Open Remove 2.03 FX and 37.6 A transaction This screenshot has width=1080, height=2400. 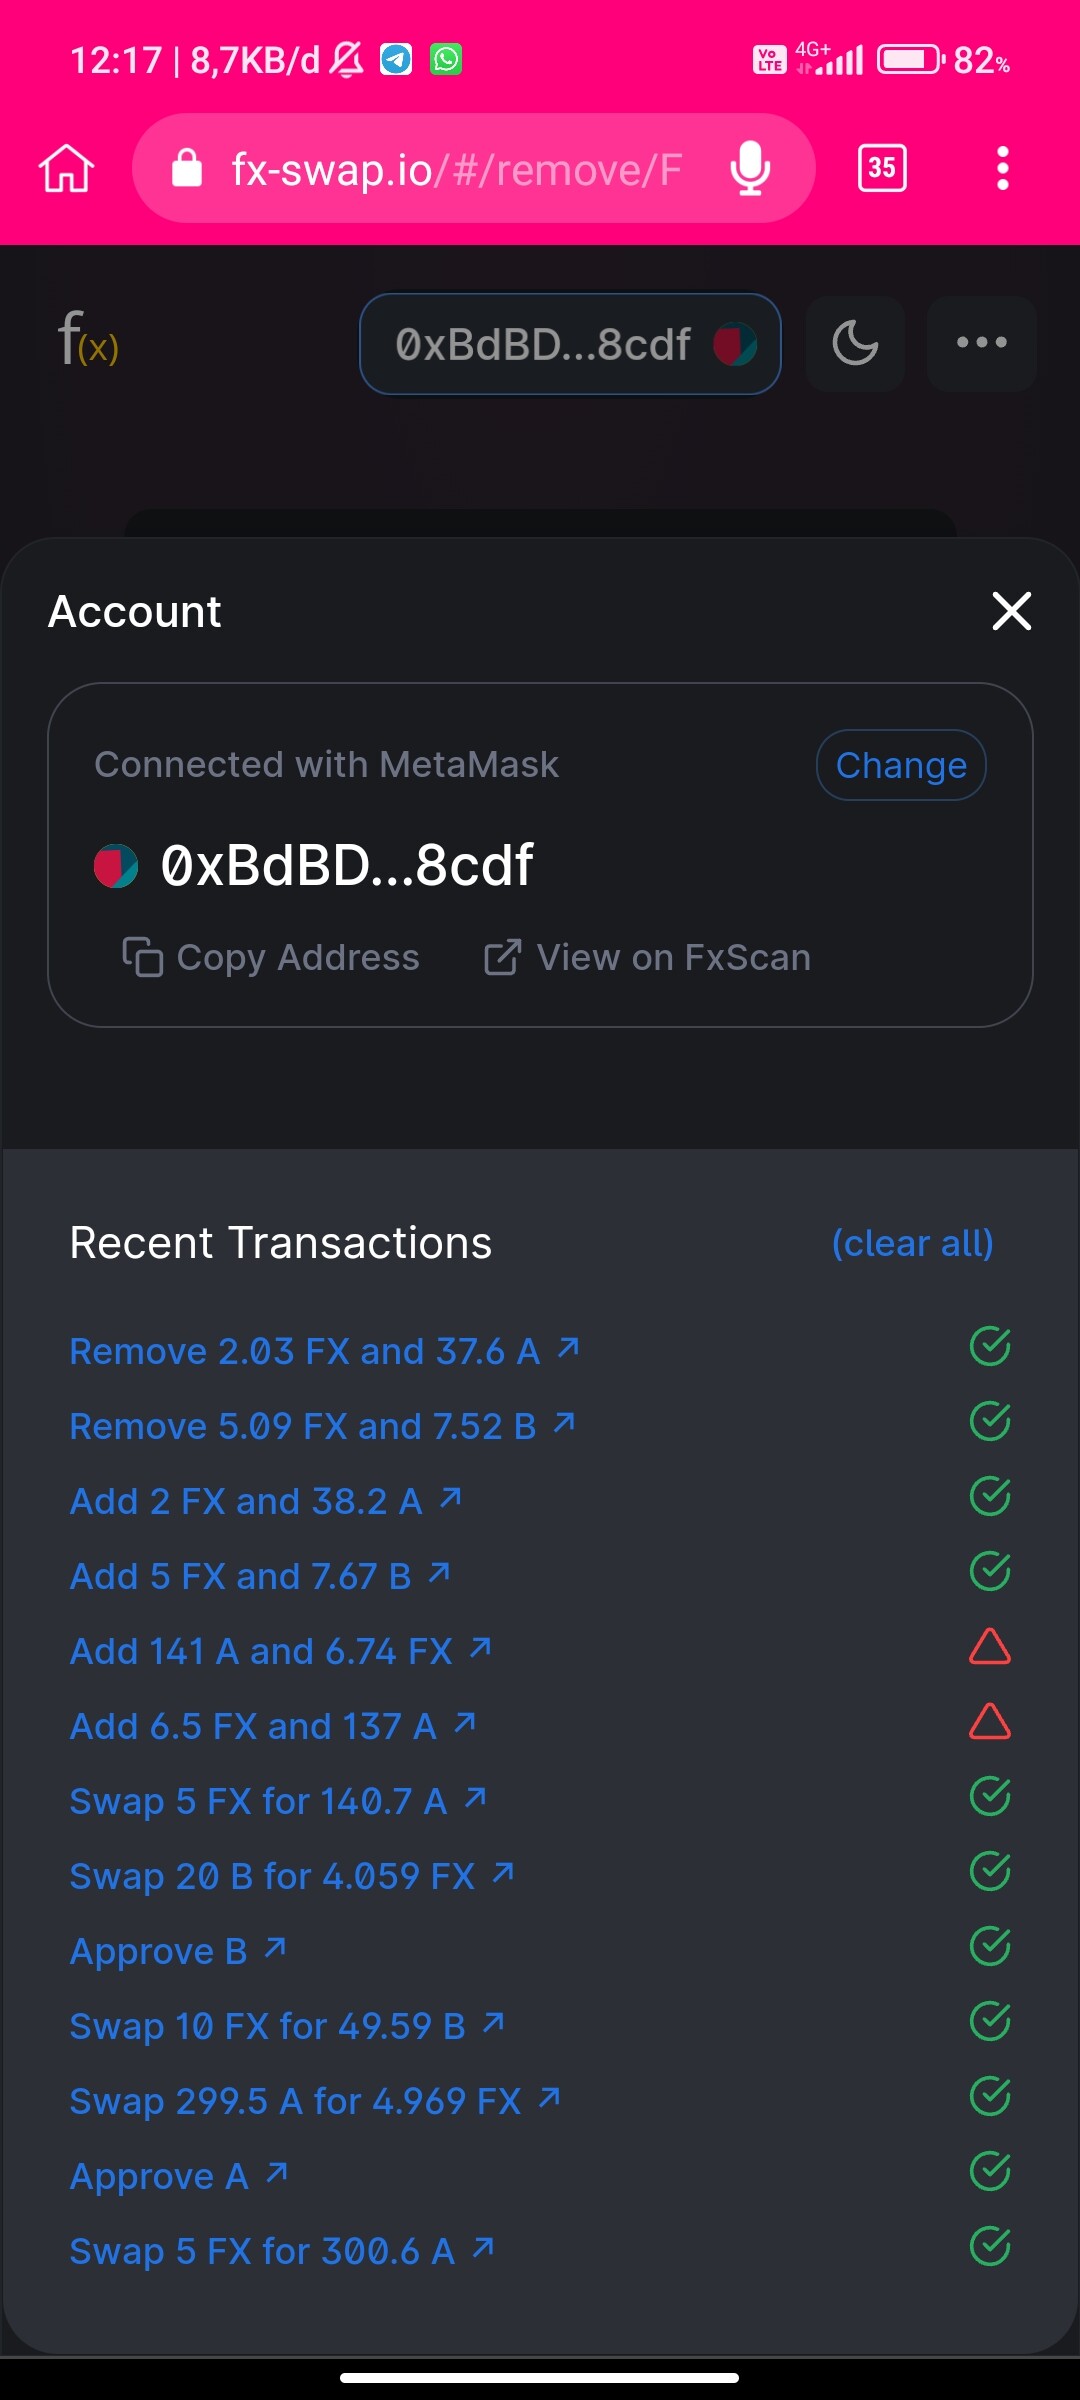pyautogui.click(x=323, y=1351)
